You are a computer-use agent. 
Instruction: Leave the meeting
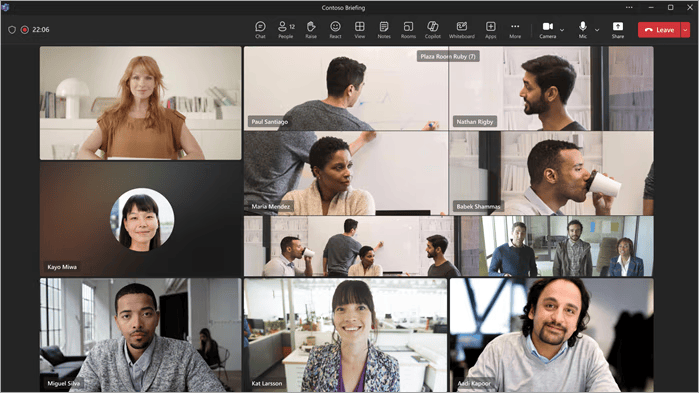659,30
